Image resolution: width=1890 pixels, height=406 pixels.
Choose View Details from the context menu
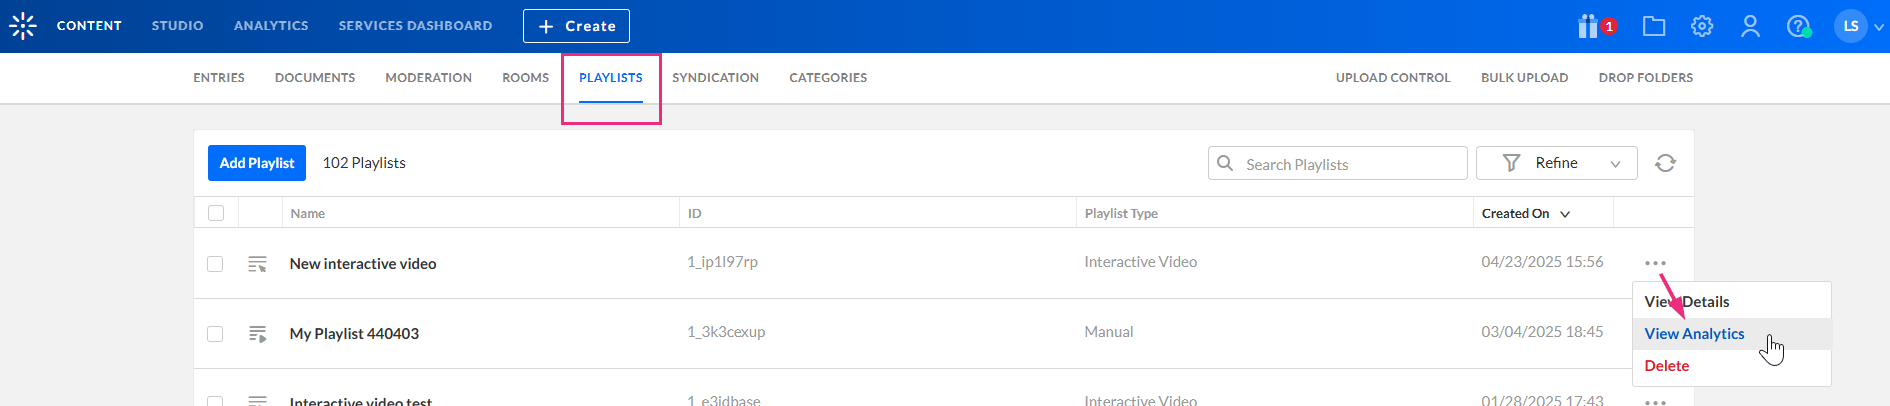1686,302
